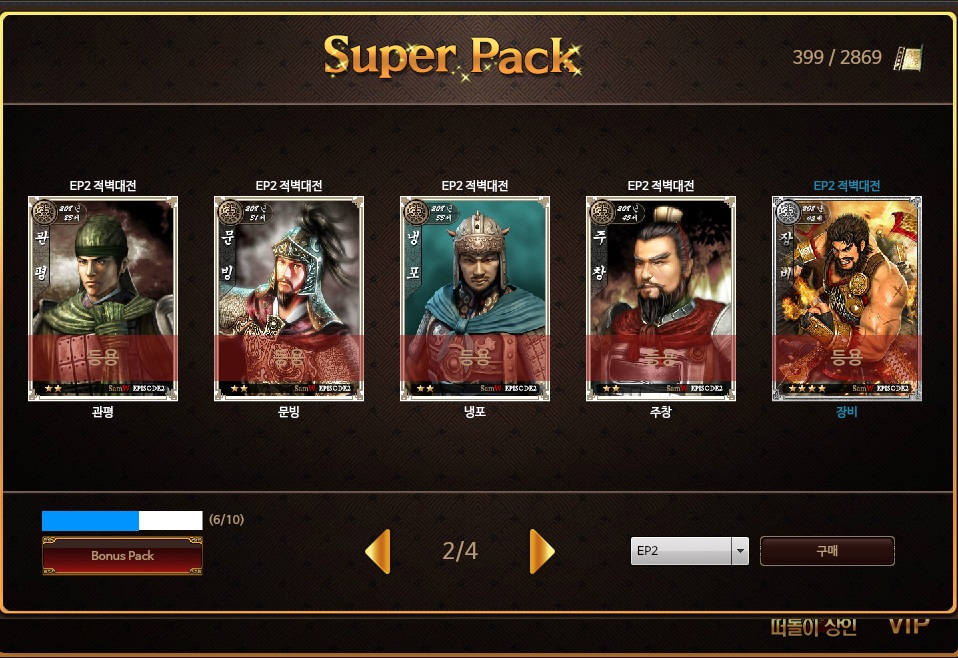Image resolution: width=958 pixels, height=658 pixels.
Task: Open the Bonus Pack button
Action: click(122, 556)
